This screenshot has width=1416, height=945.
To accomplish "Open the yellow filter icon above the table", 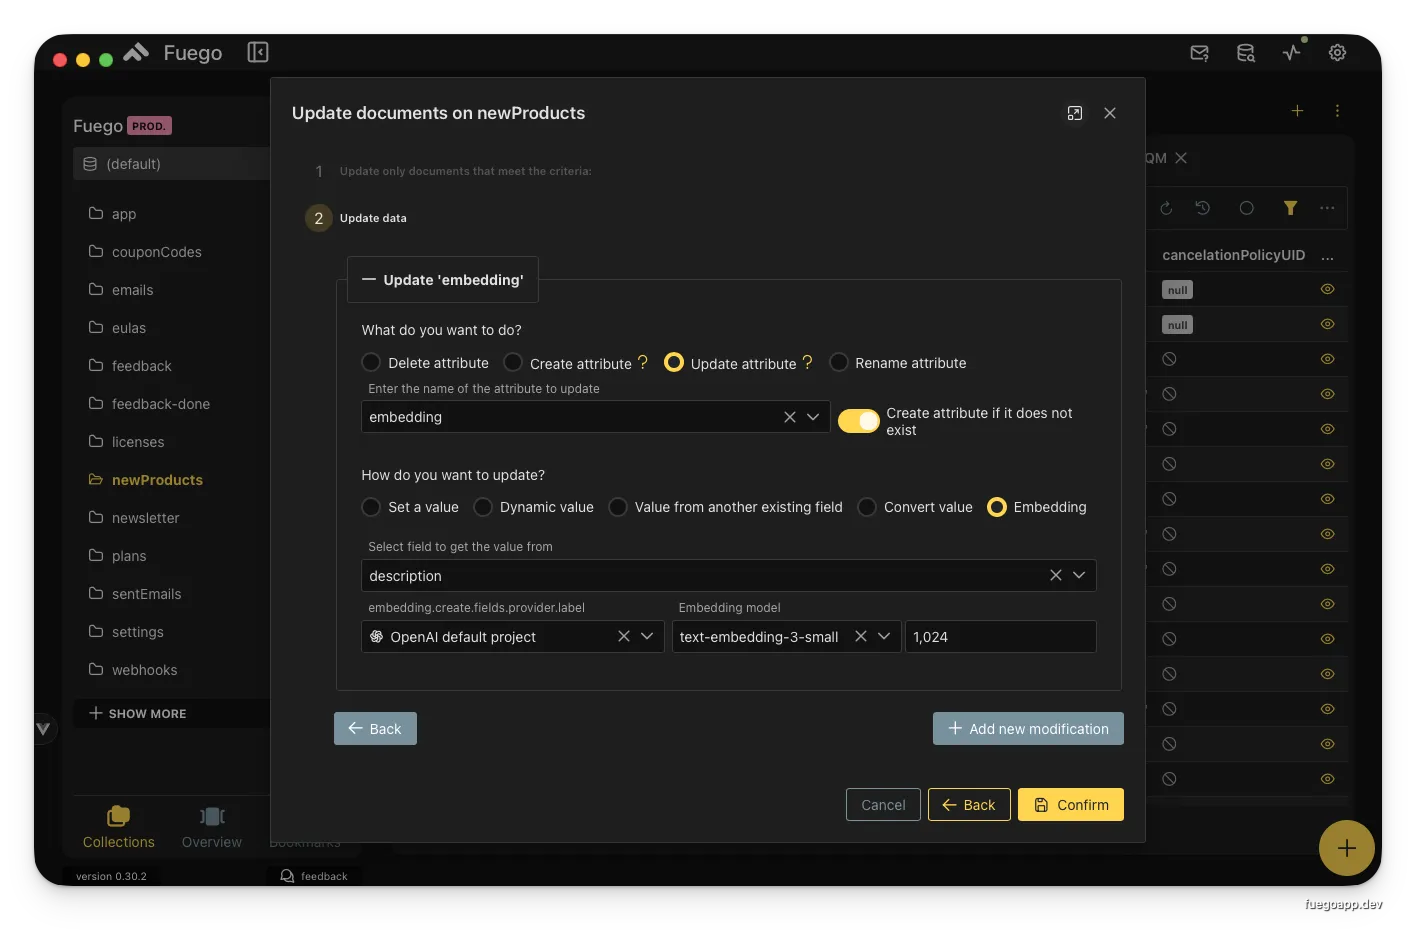I will tap(1290, 208).
